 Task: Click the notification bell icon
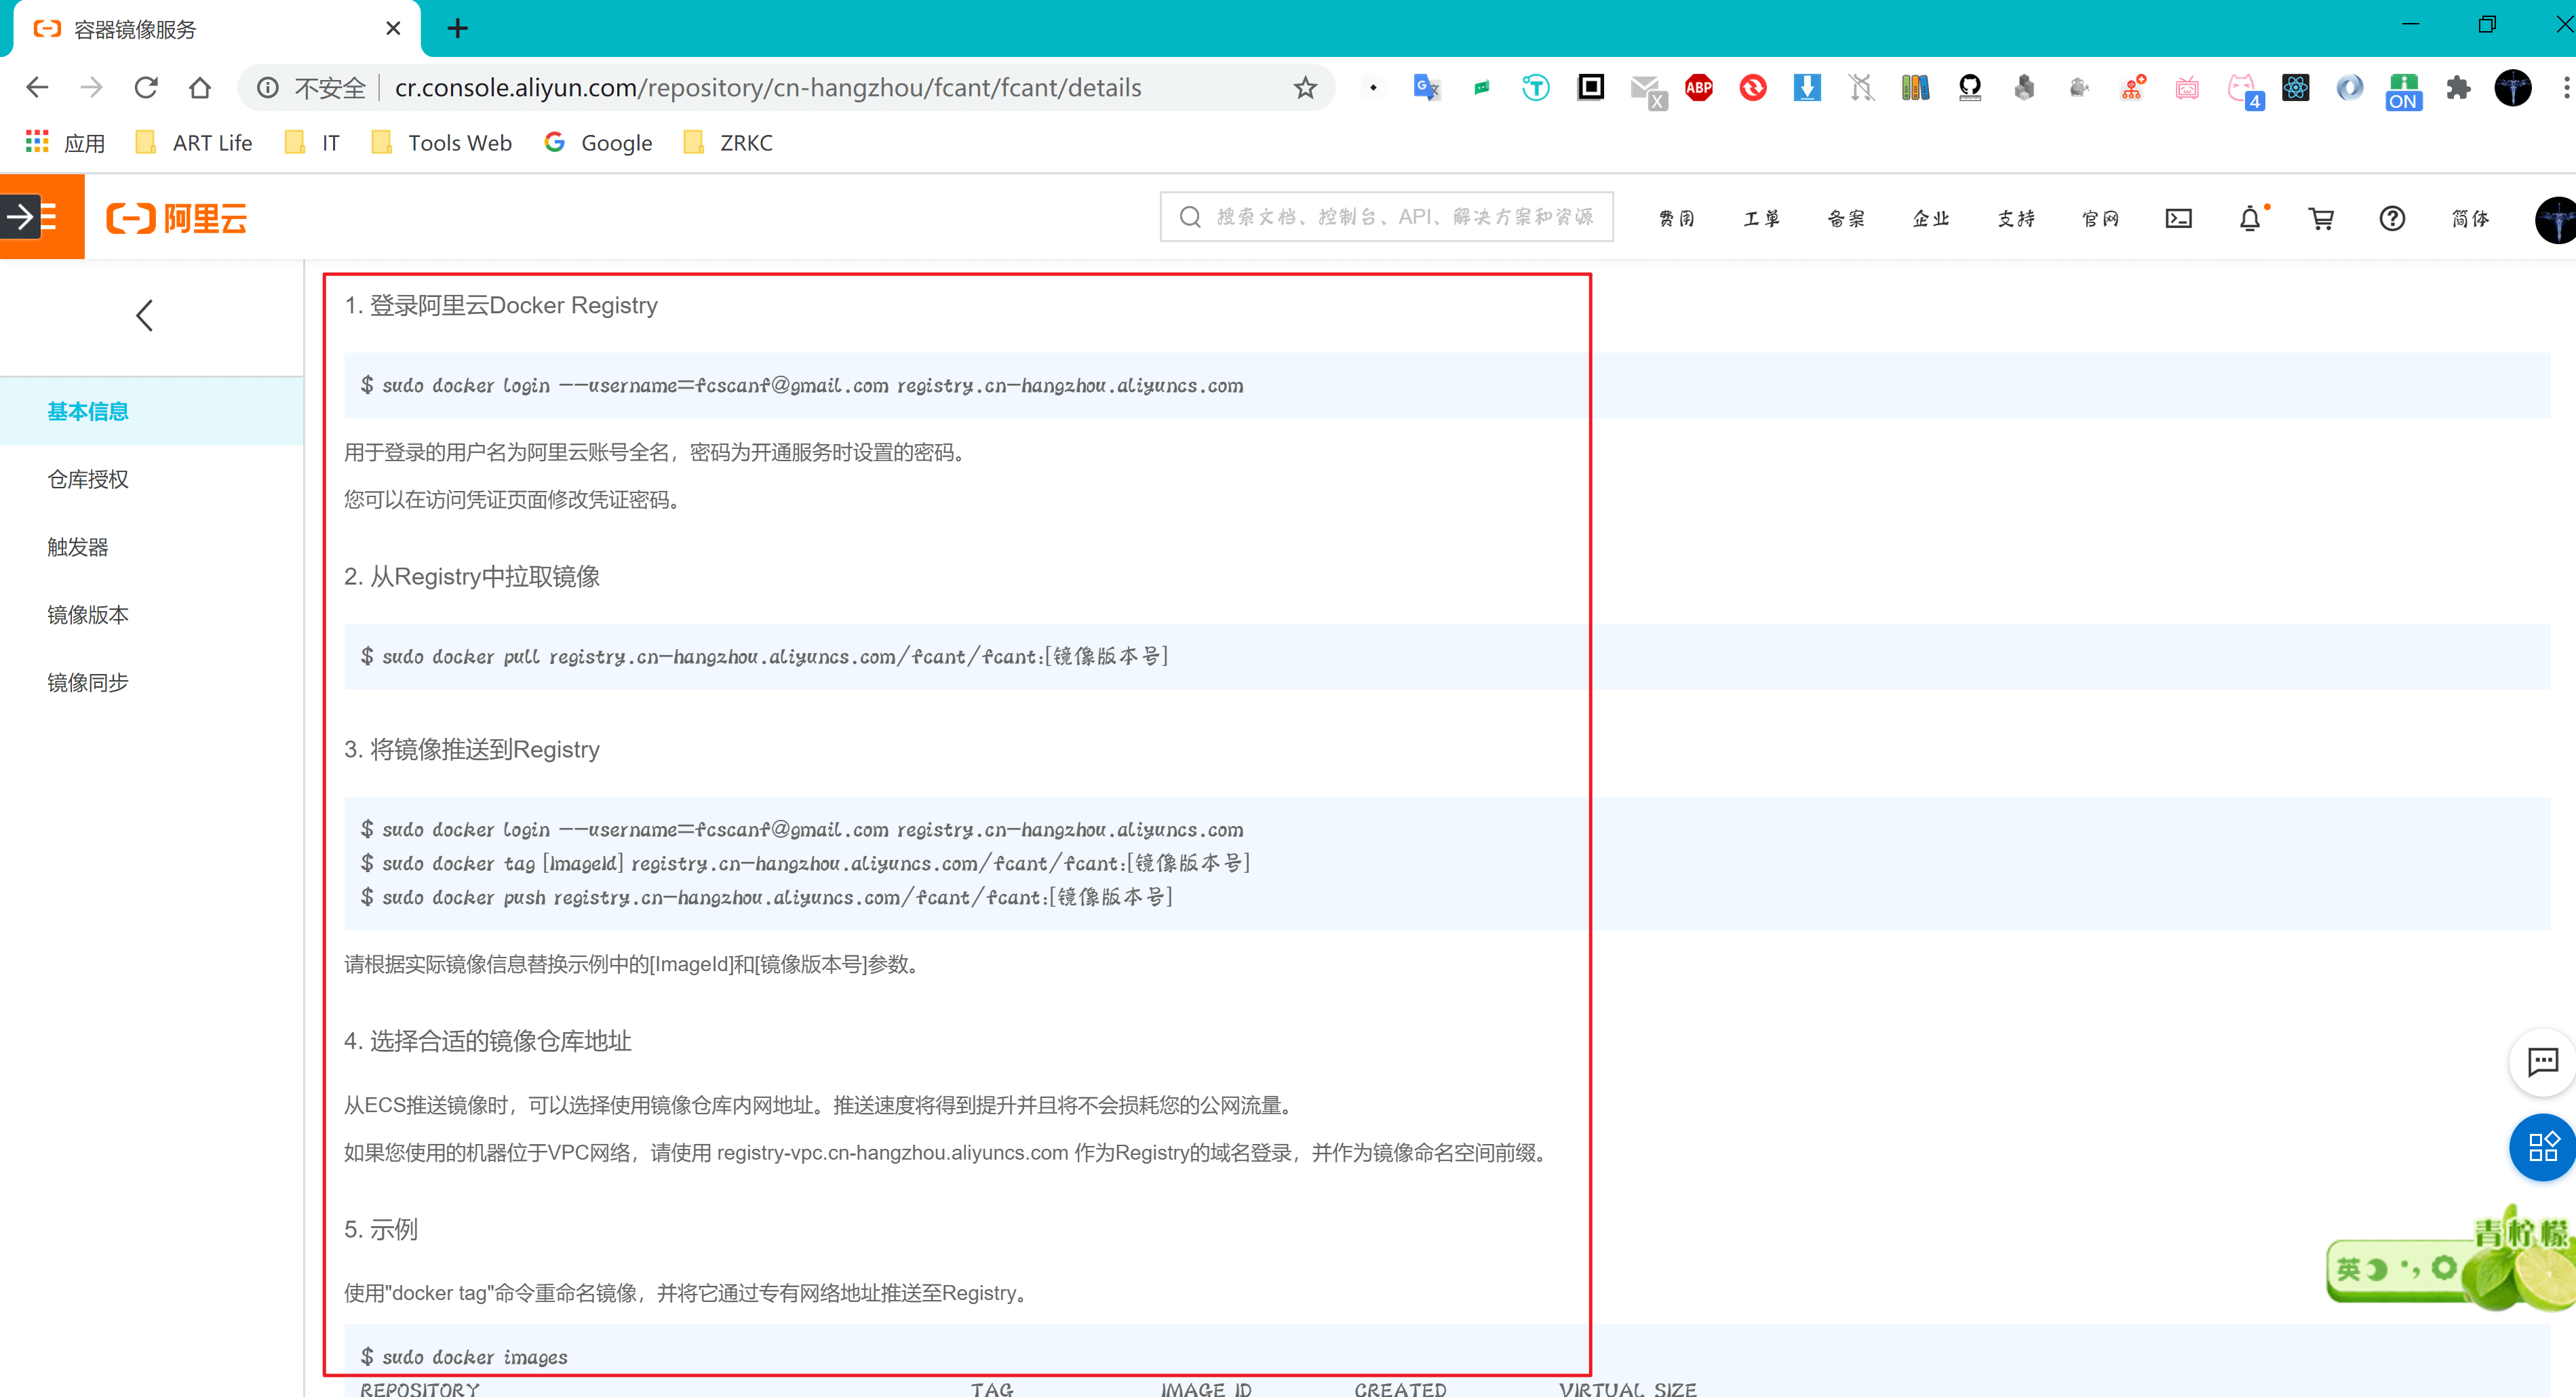click(2249, 218)
